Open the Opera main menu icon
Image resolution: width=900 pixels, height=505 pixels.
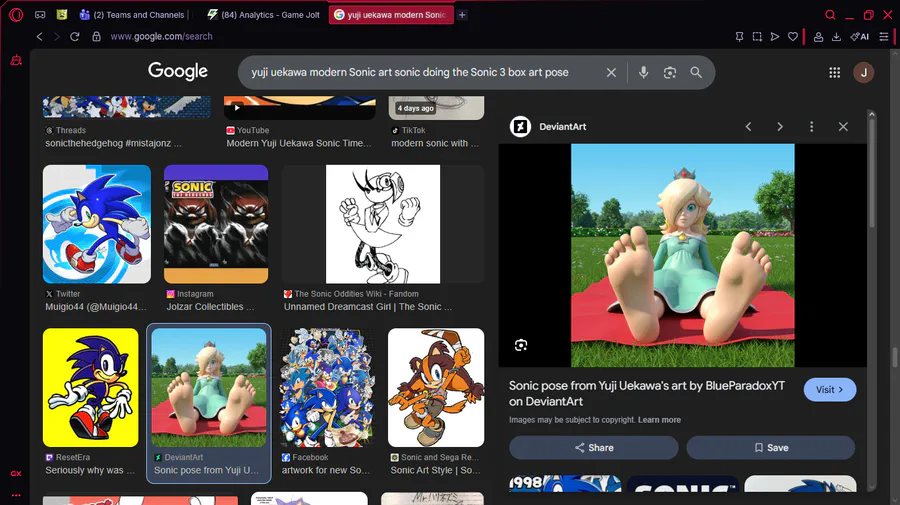[16, 15]
